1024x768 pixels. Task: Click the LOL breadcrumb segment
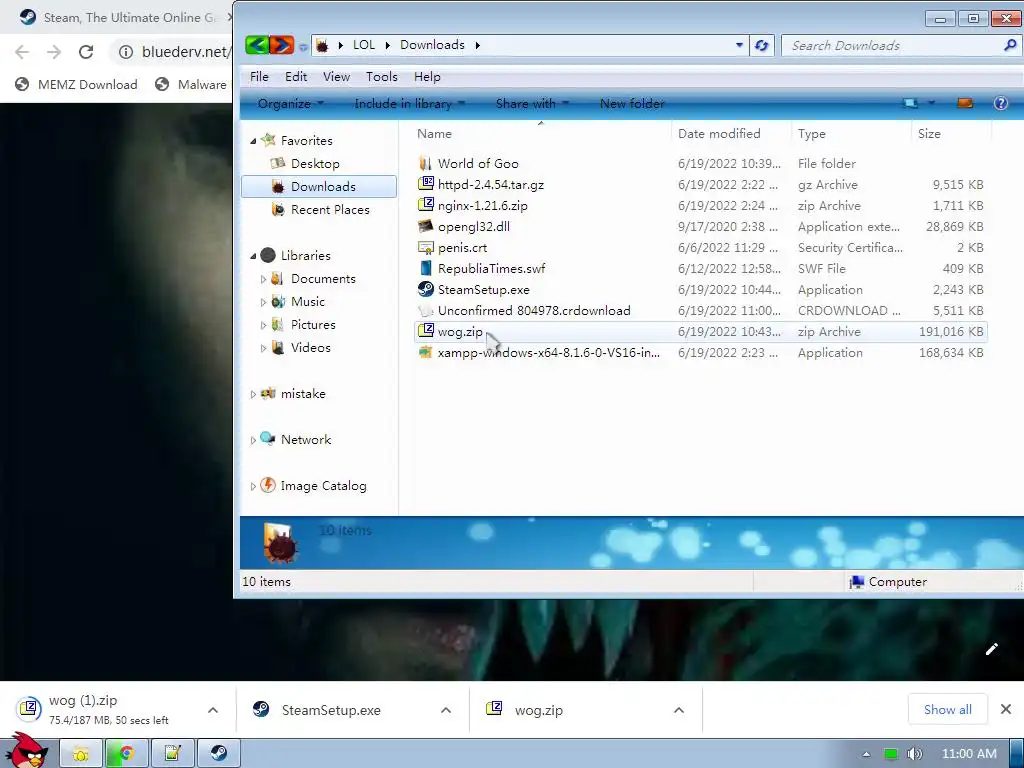(364, 45)
